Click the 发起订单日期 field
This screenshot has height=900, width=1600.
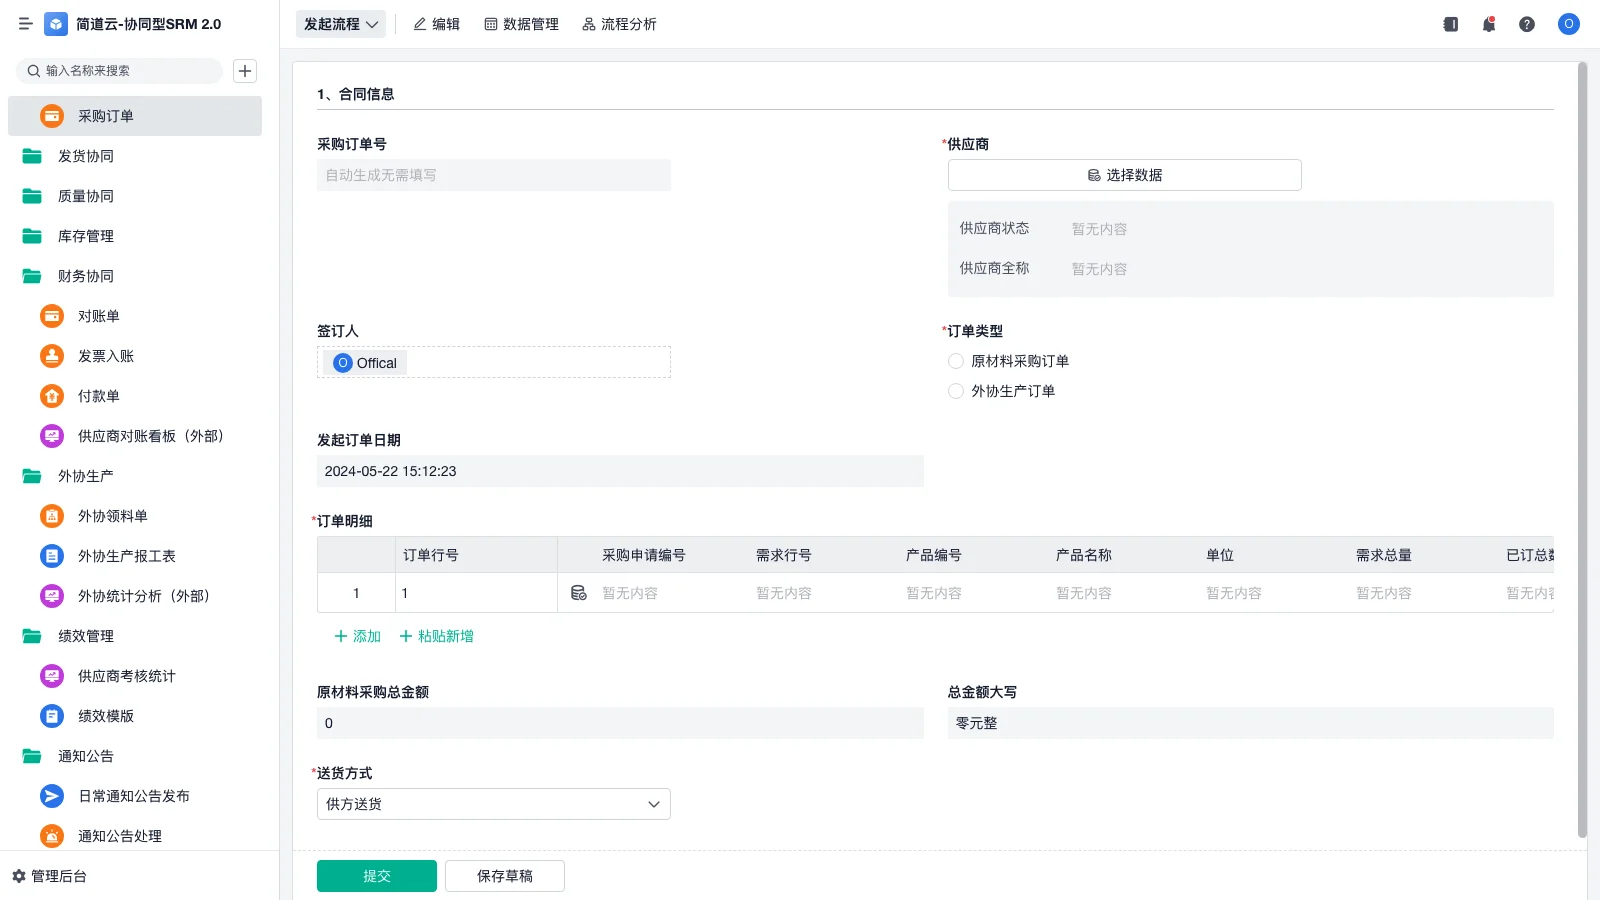coord(620,471)
